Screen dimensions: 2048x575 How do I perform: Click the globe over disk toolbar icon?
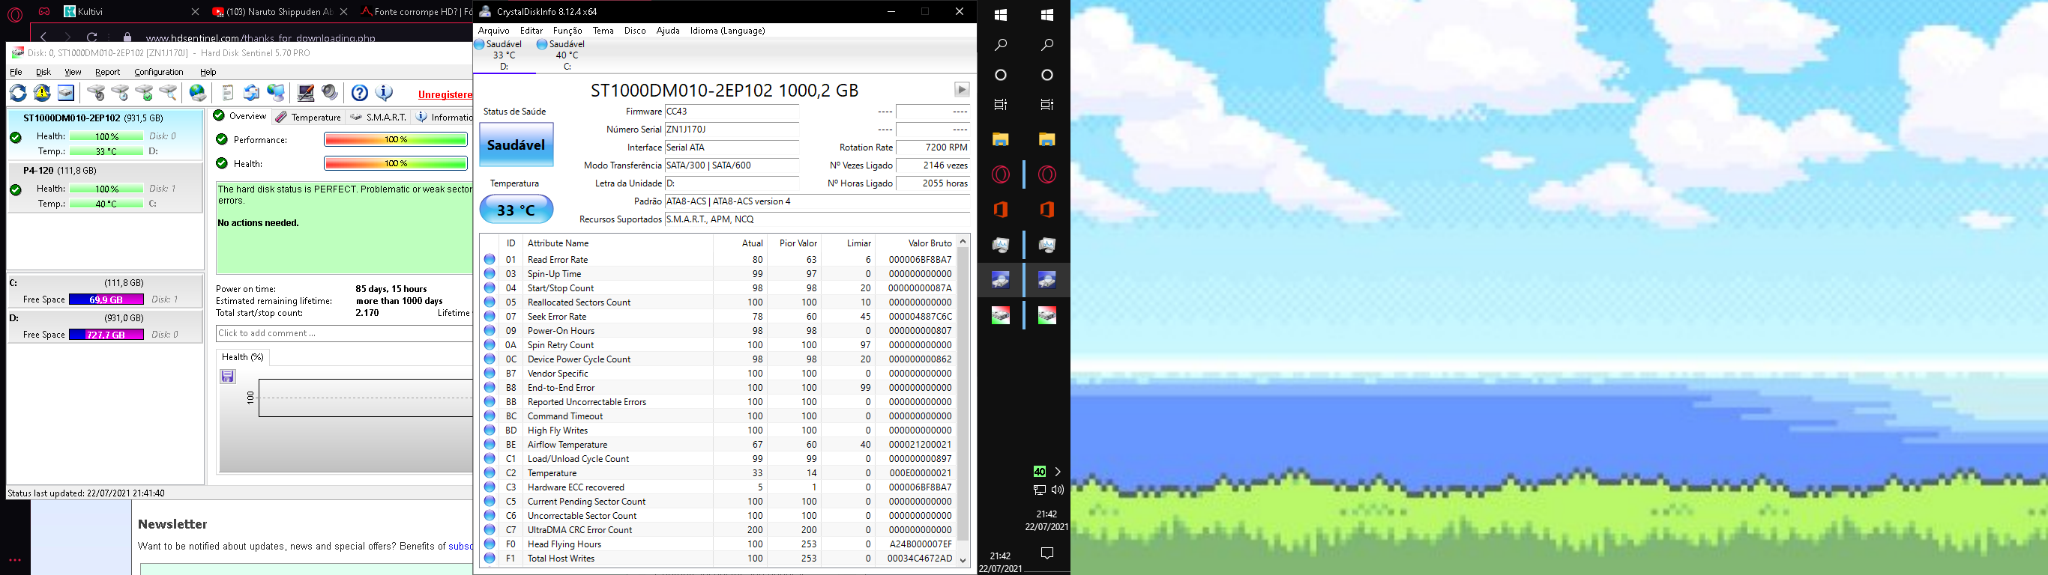198,93
